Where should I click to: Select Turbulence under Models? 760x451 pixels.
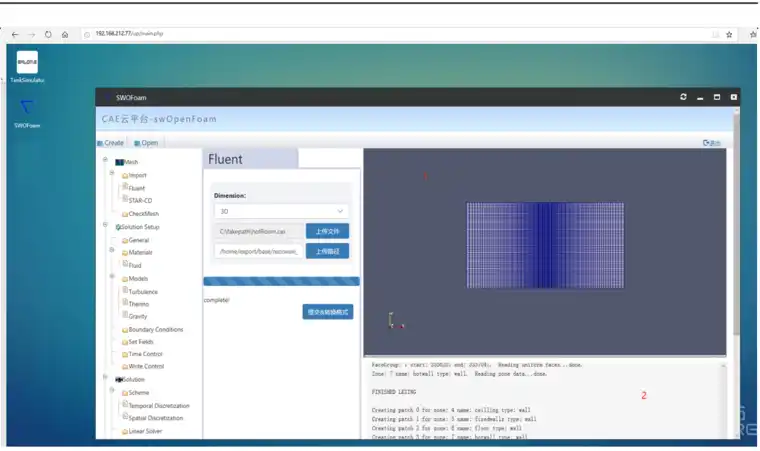143,292
